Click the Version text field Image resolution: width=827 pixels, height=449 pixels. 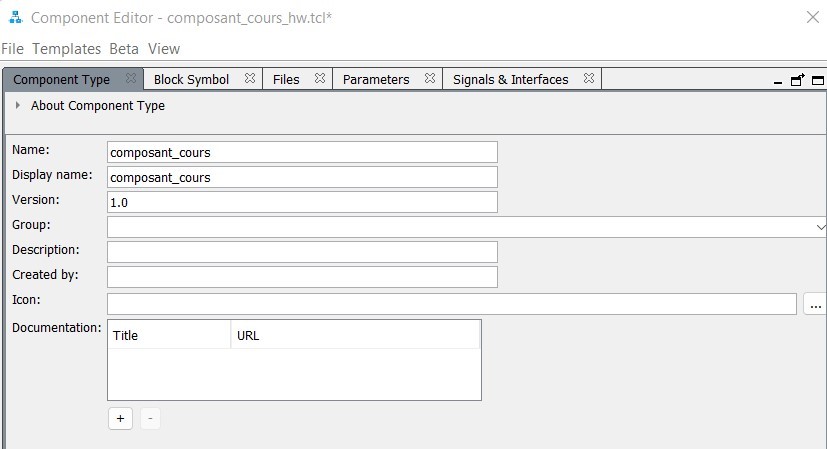302,202
